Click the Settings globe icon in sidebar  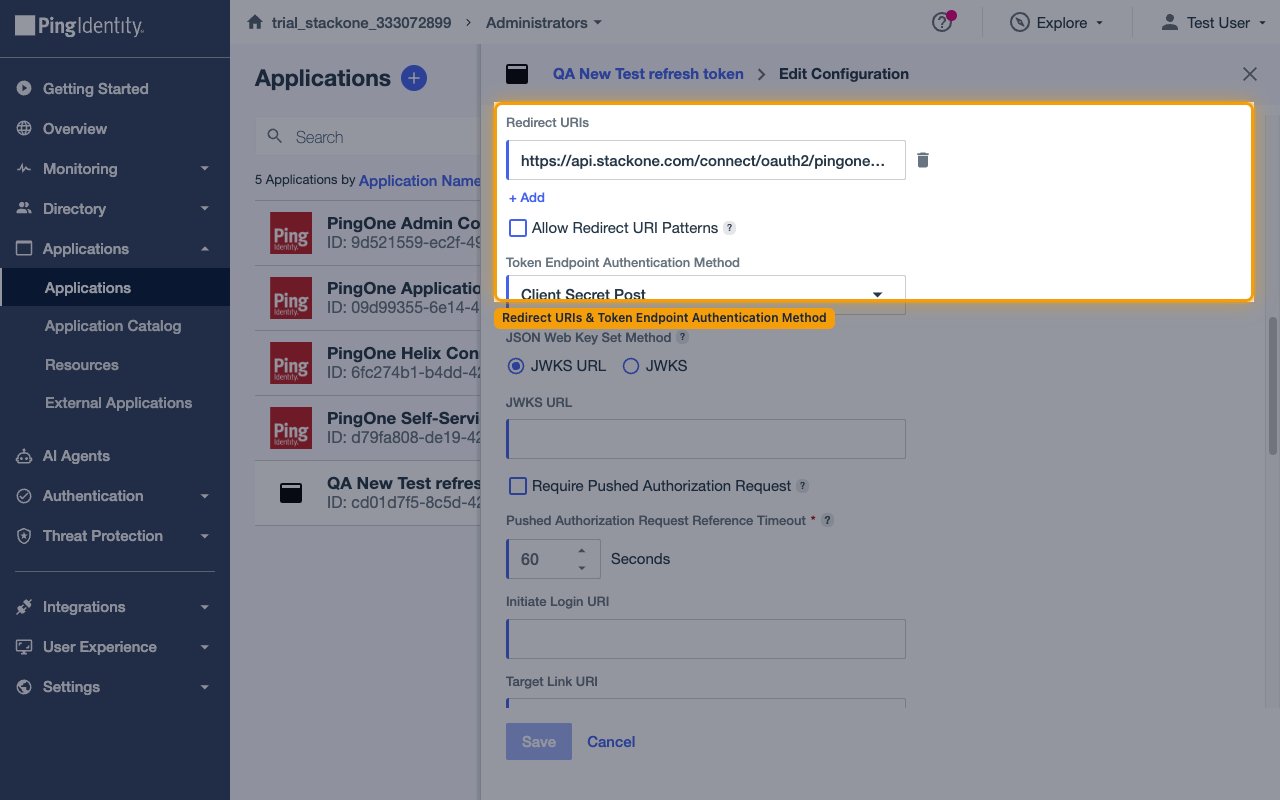tap(24, 687)
